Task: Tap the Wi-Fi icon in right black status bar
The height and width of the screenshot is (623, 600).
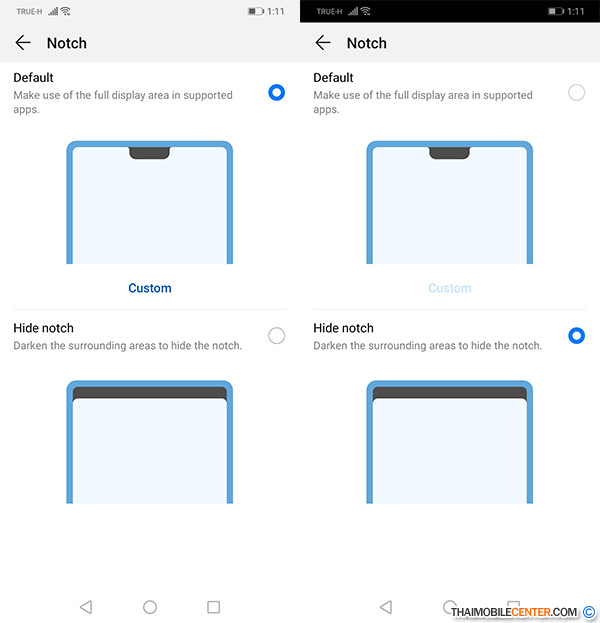Action: point(366,11)
